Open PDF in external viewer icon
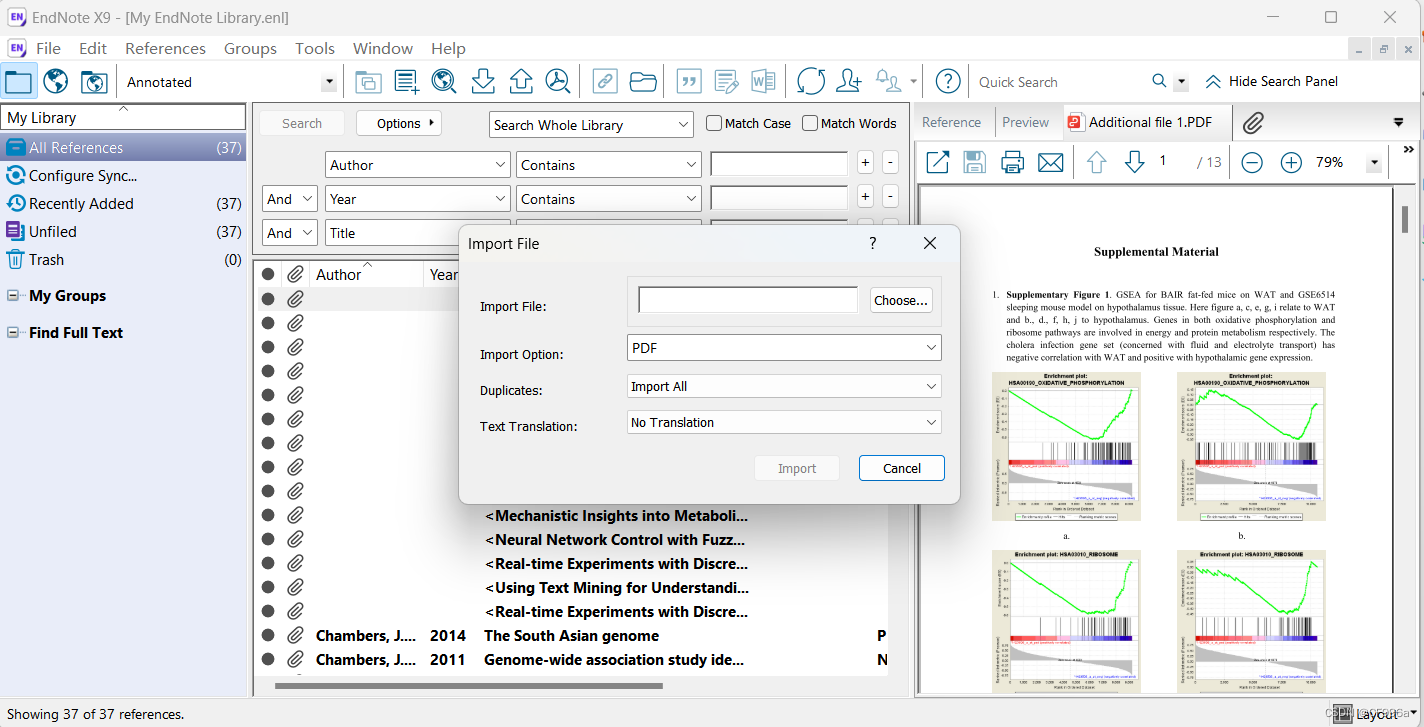The width and height of the screenshot is (1424, 727). [937, 162]
